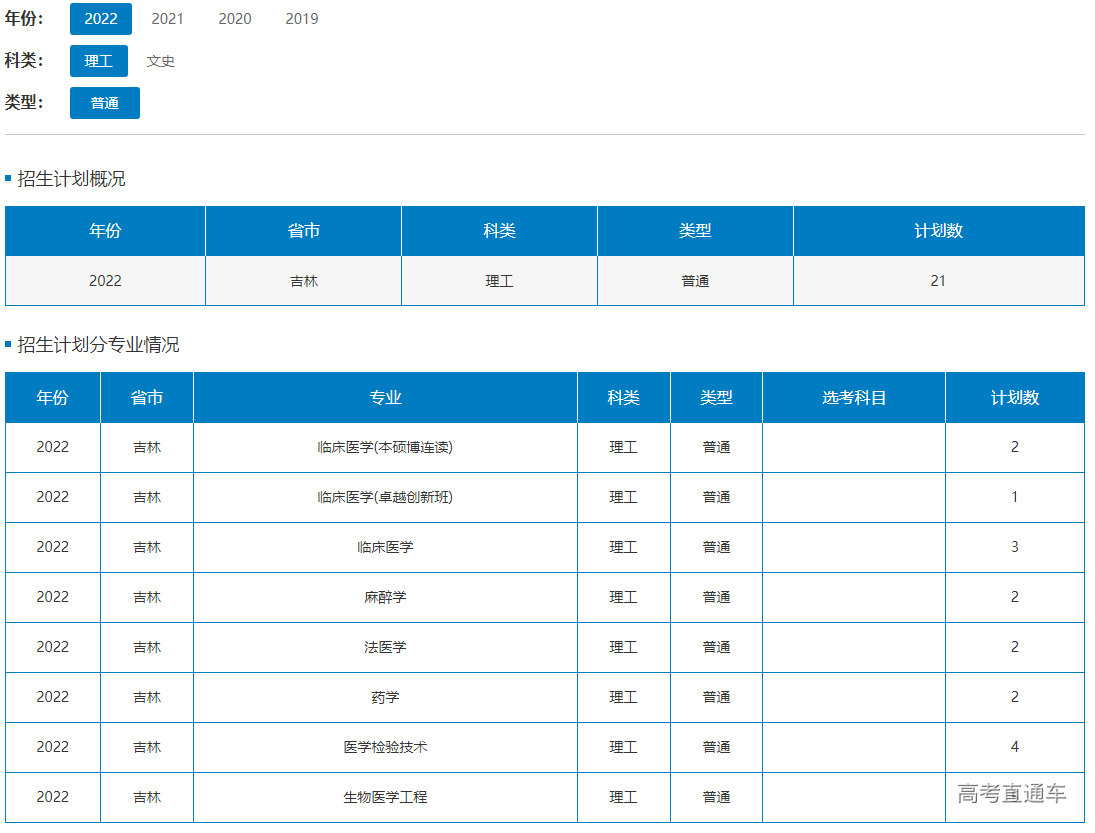Switch to year 2020
The height and width of the screenshot is (833, 1095).
(x=235, y=19)
